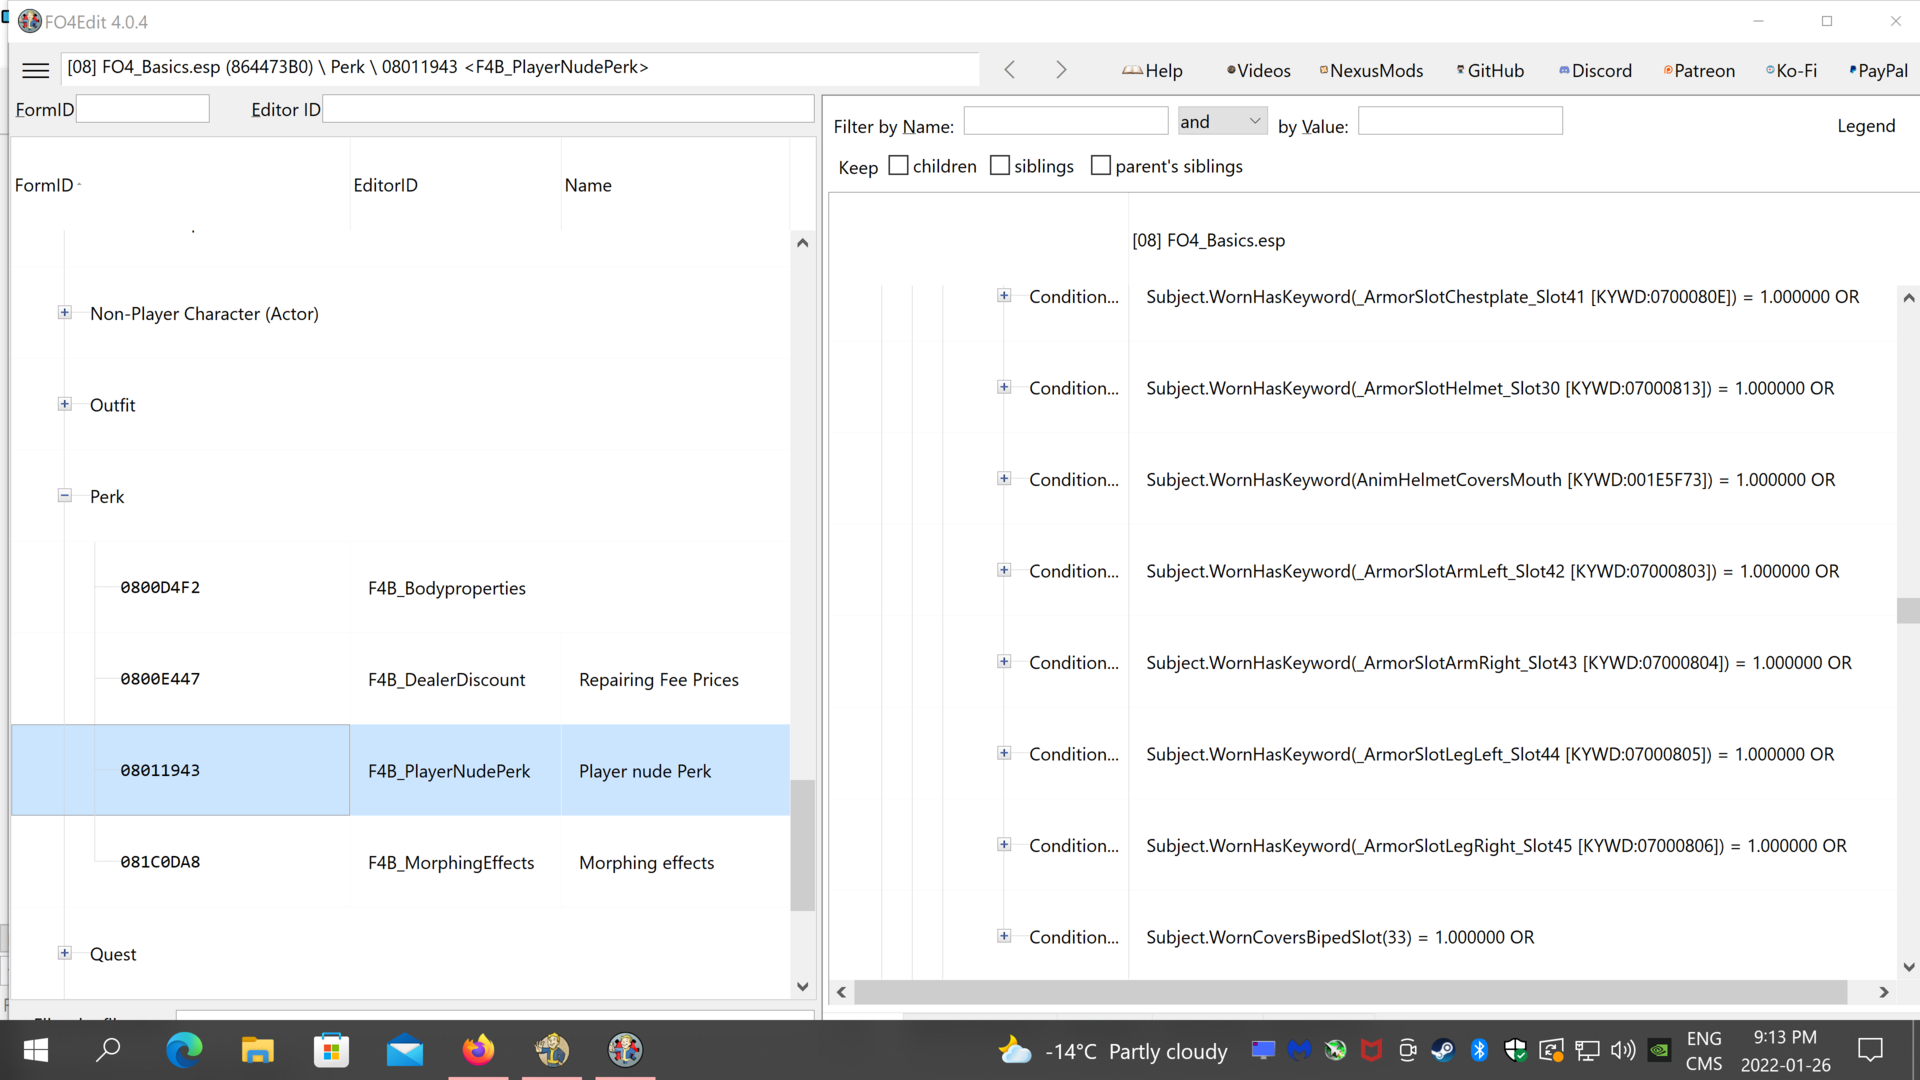Viewport: 1920px width, 1080px height.
Task: Focus the by Value filter field
Action: (x=1460, y=121)
